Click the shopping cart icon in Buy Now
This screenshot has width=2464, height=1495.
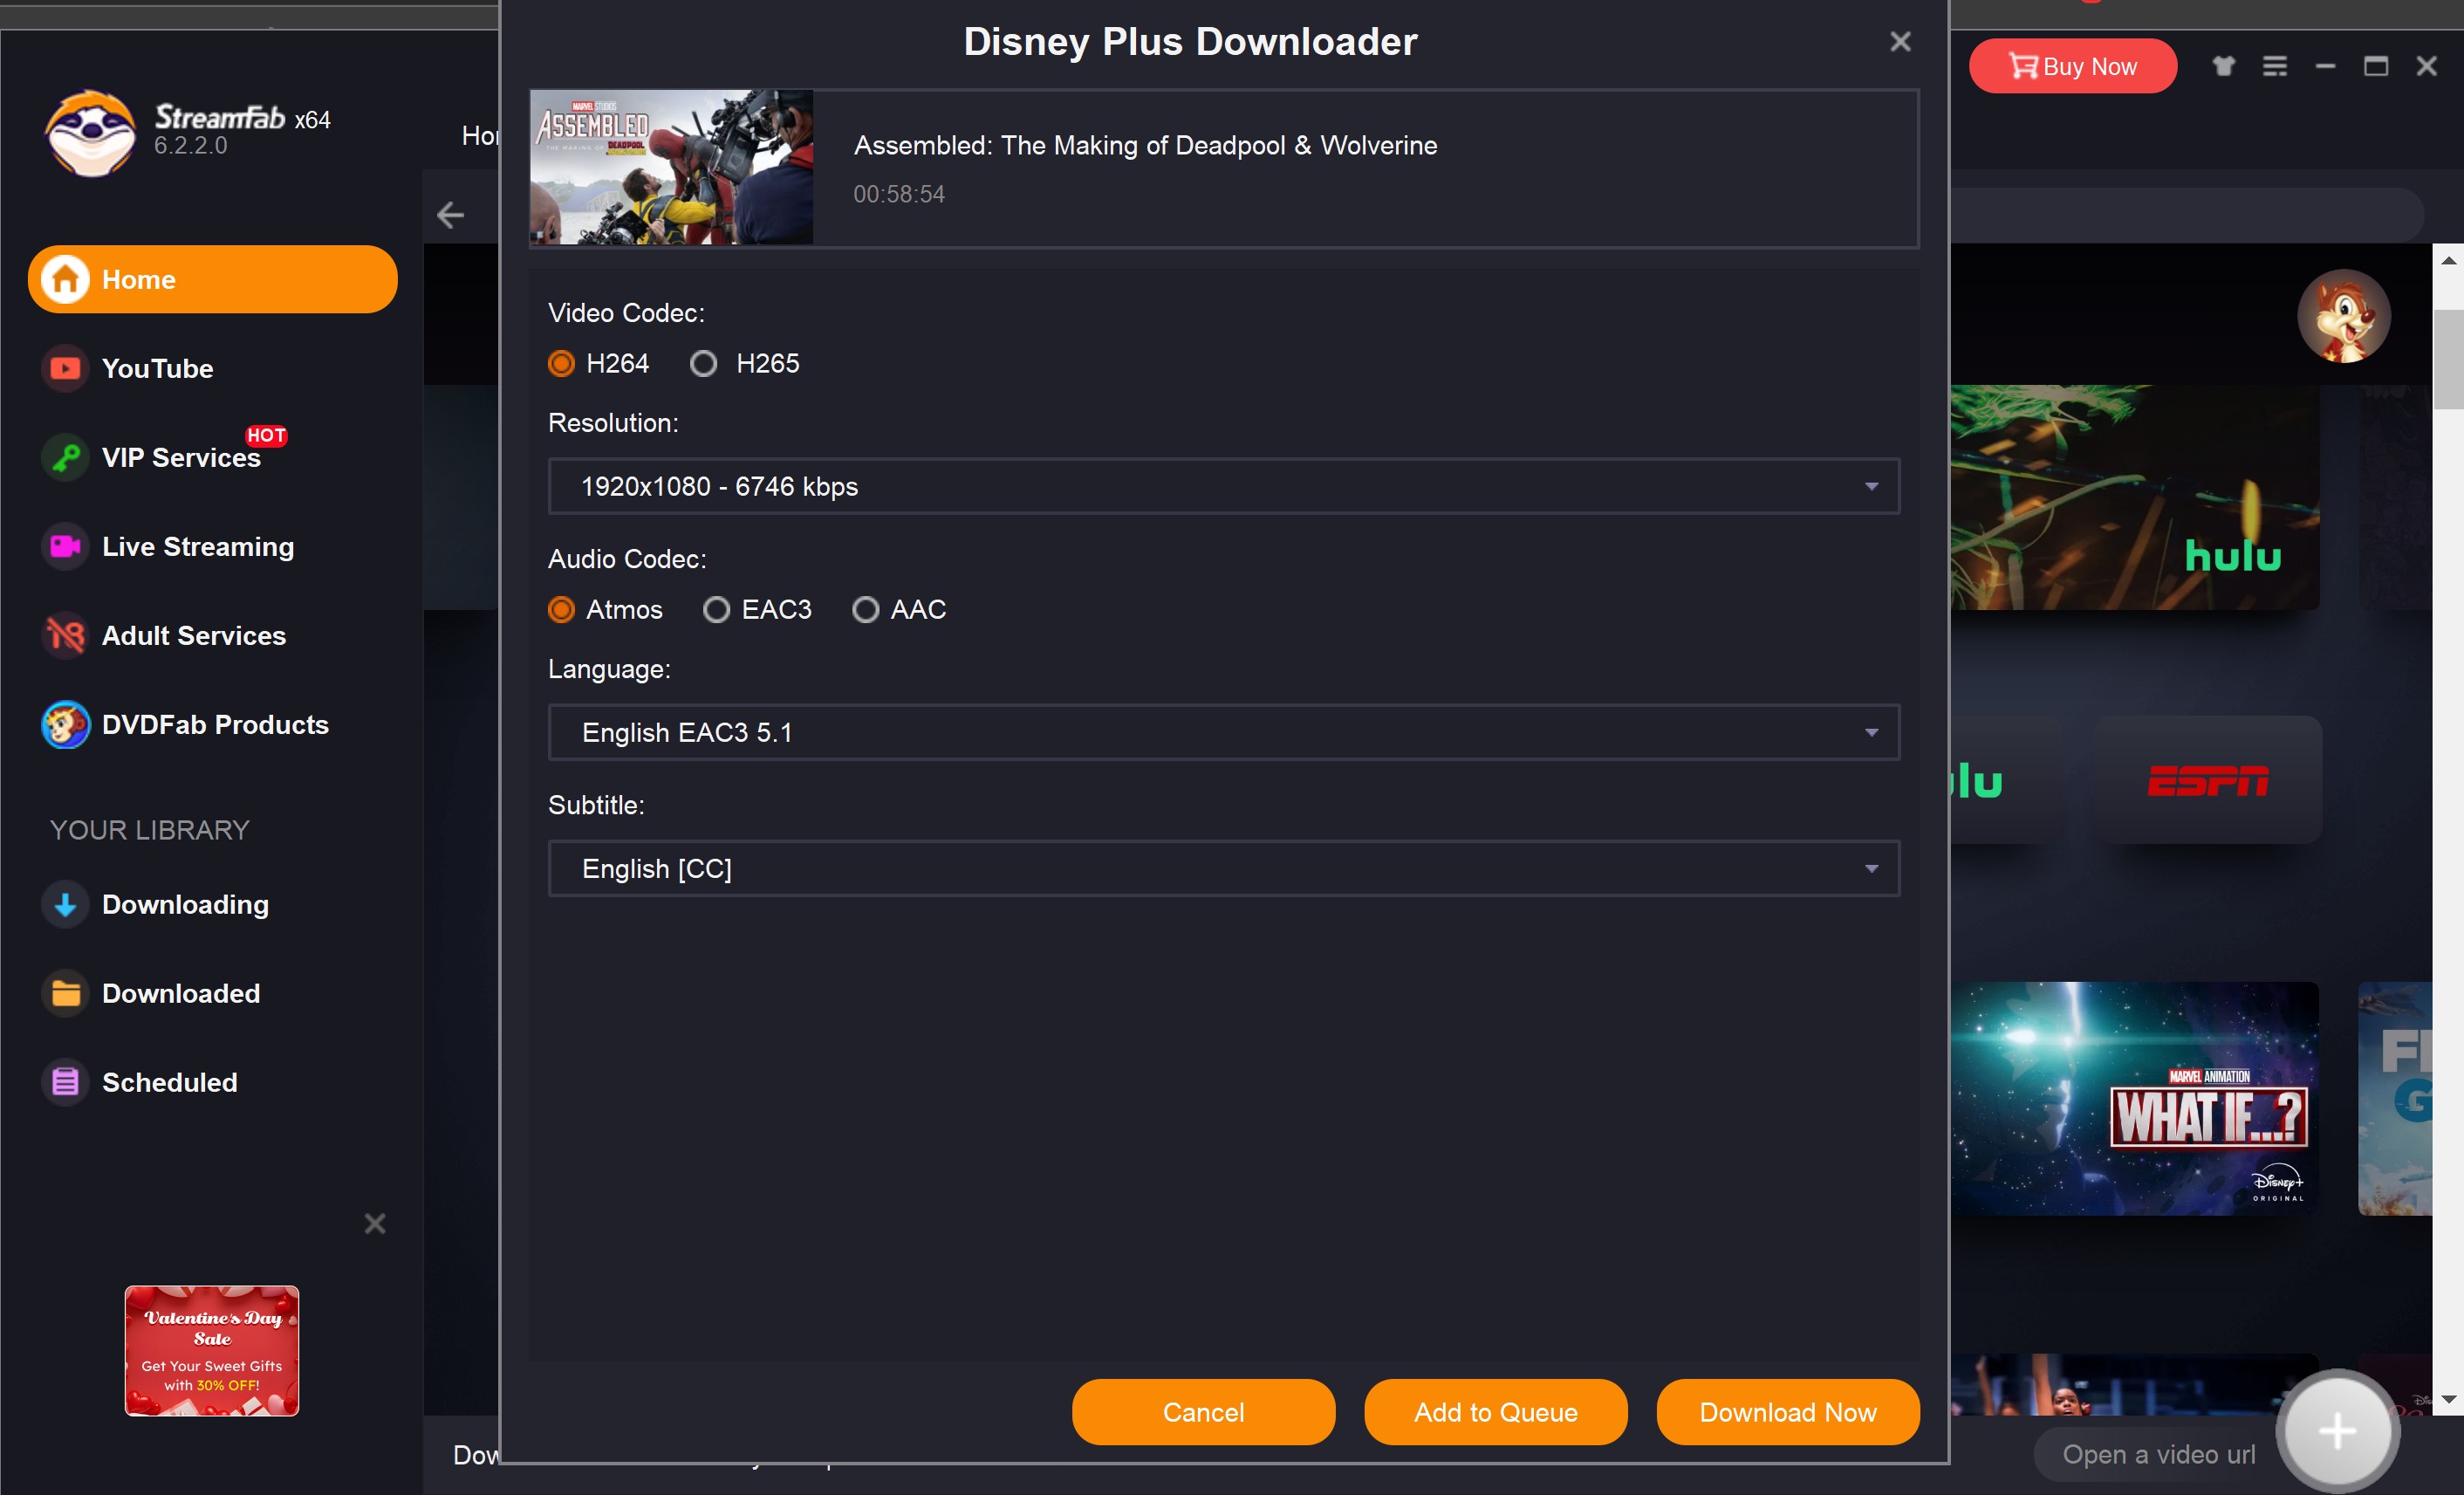click(2023, 66)
